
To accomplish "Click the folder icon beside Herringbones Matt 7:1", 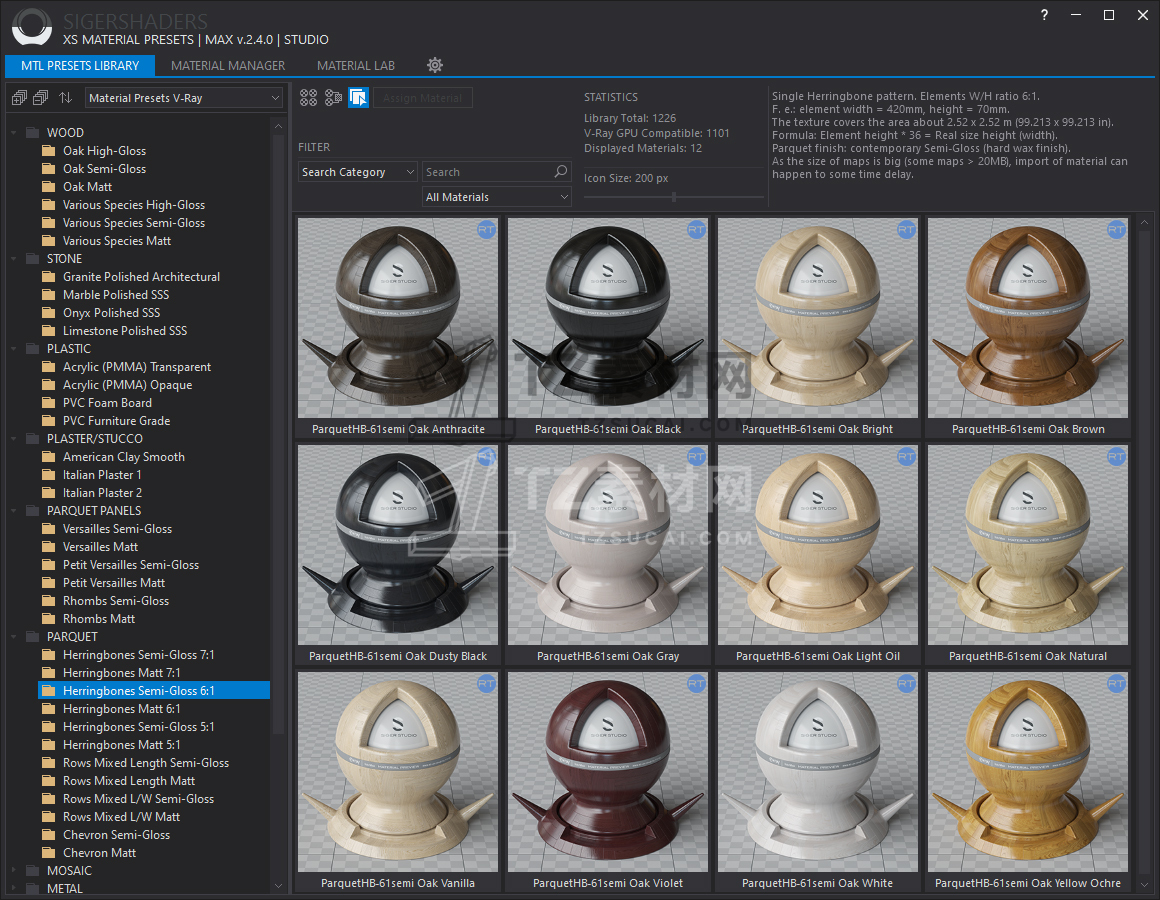I will [49, 673].
